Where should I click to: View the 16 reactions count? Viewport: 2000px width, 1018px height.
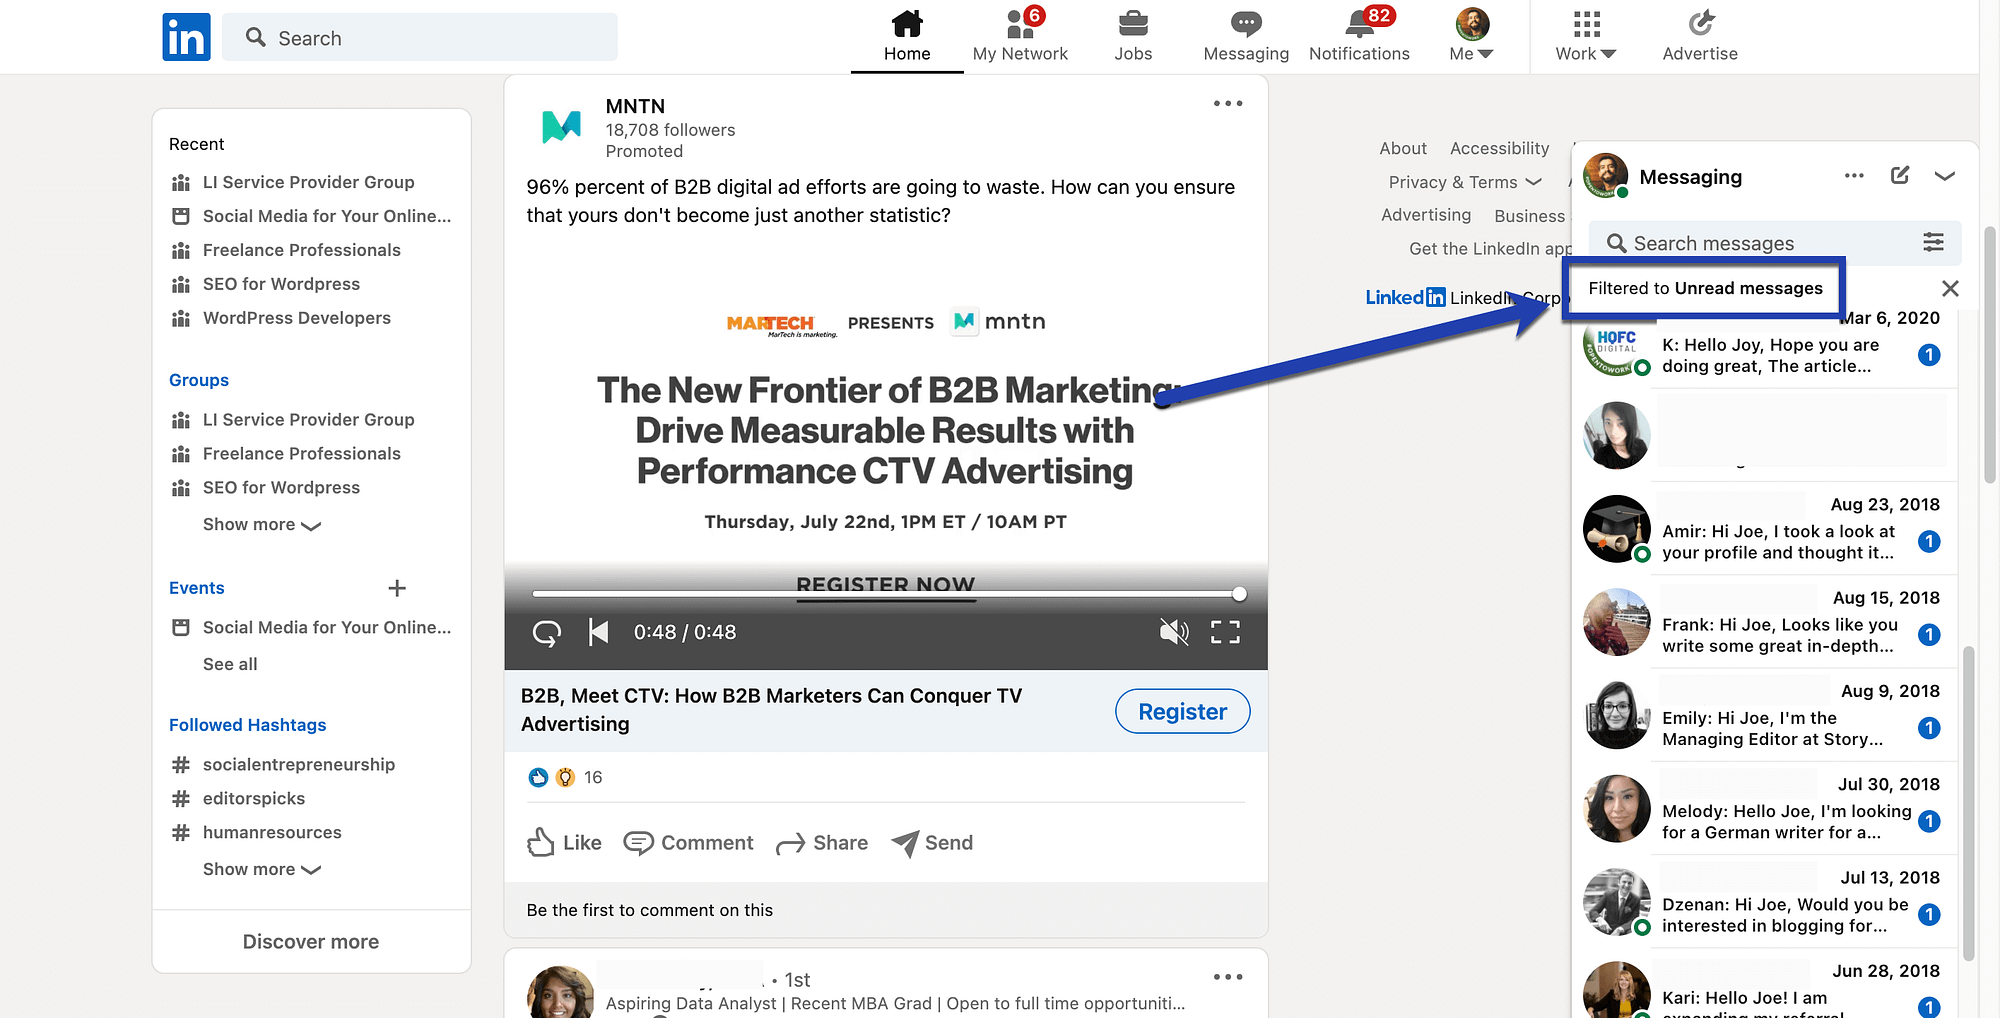point(593,777)
